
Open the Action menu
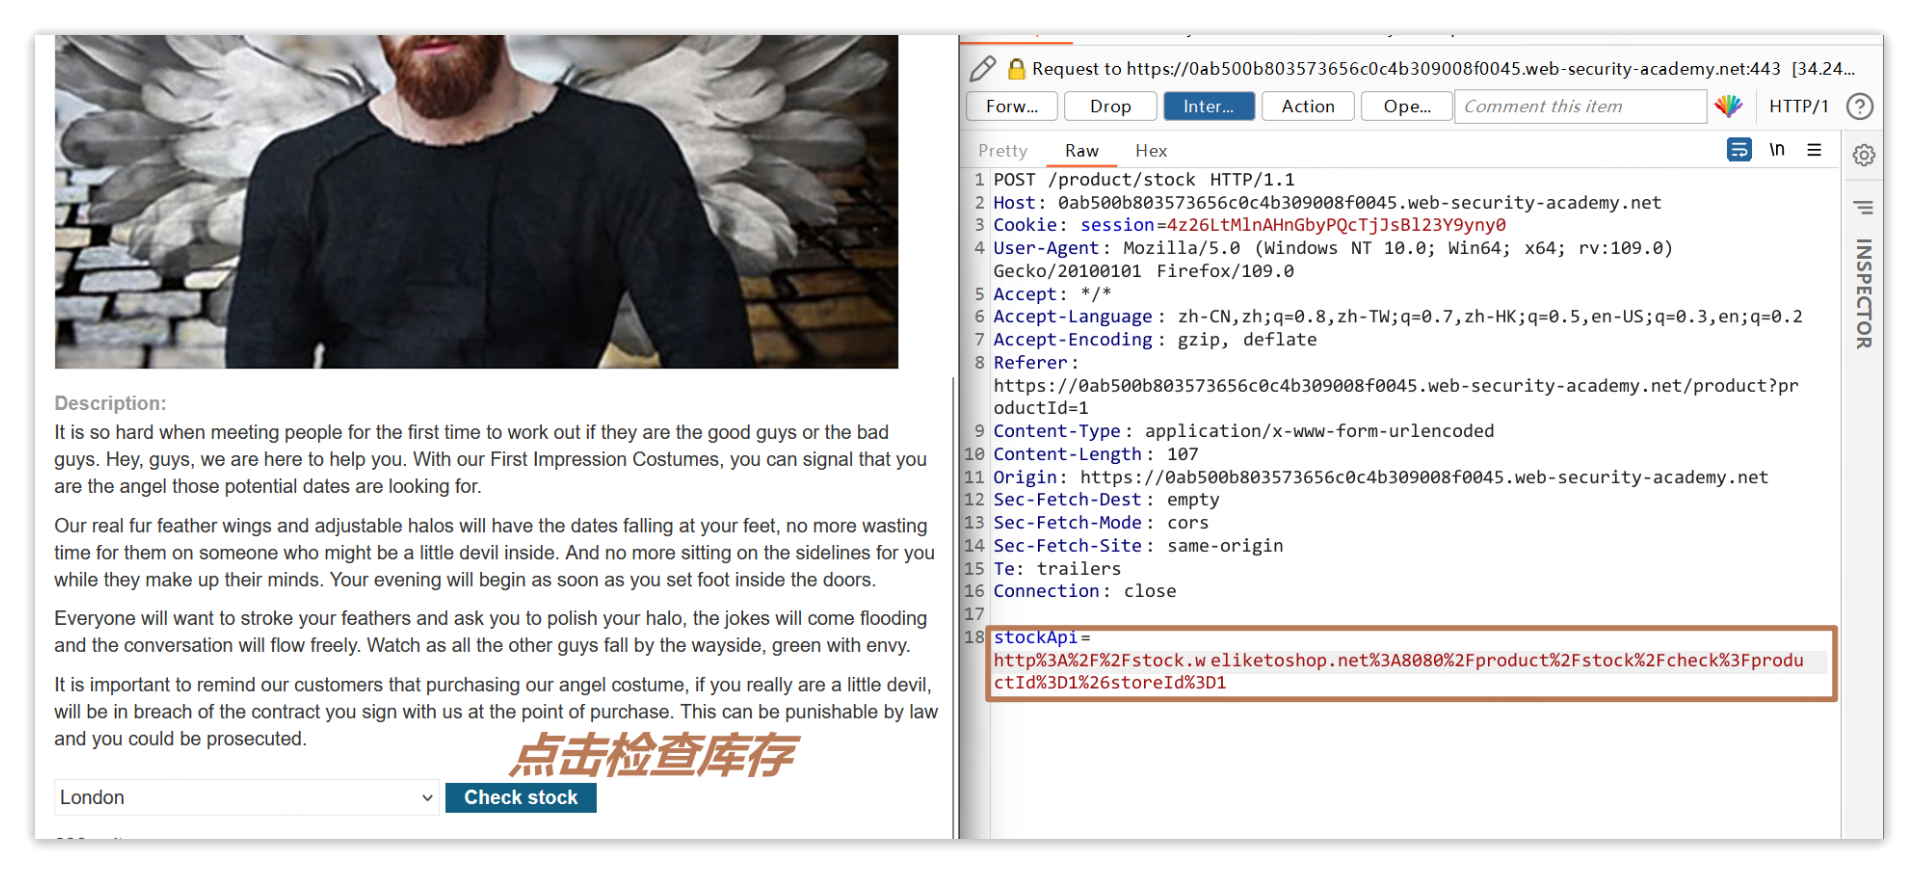(x=1307, y=106)
